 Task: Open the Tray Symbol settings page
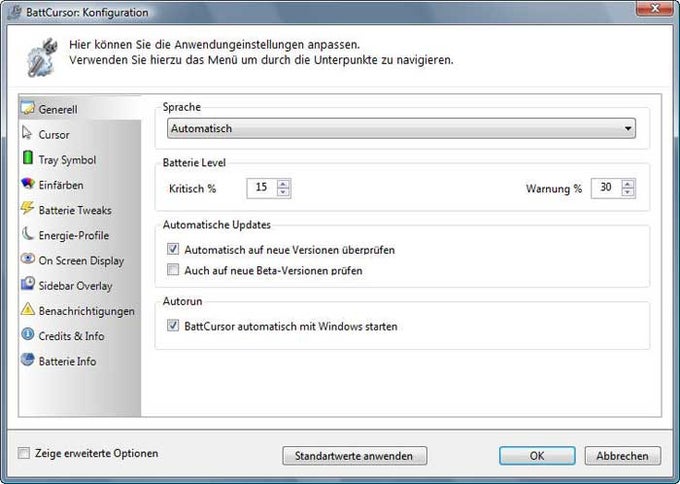(x=80, y=159)
